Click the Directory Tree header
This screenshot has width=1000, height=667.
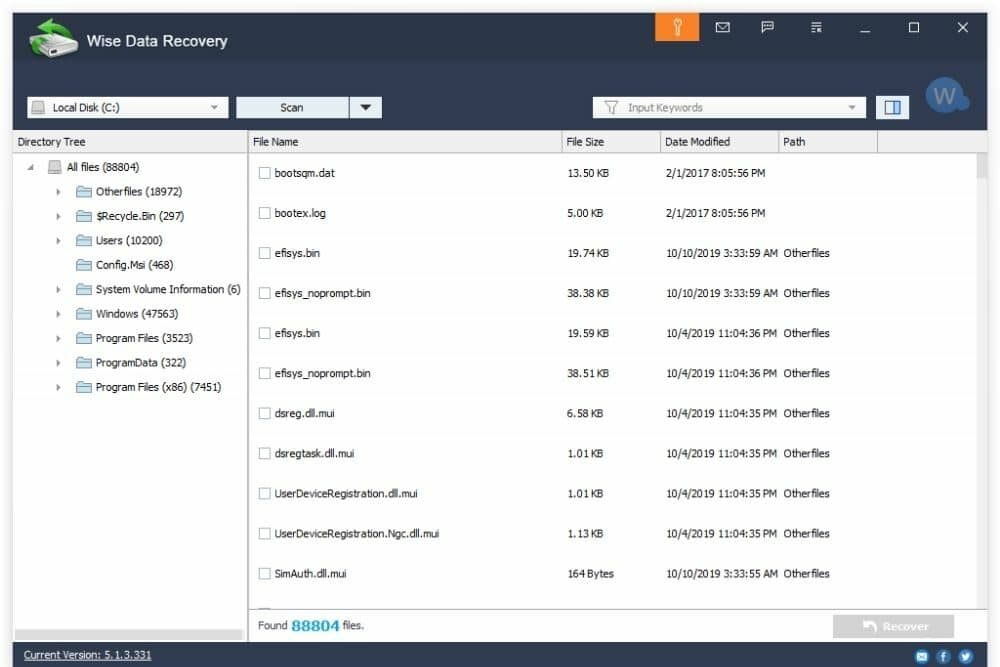(x=129, y=142)
